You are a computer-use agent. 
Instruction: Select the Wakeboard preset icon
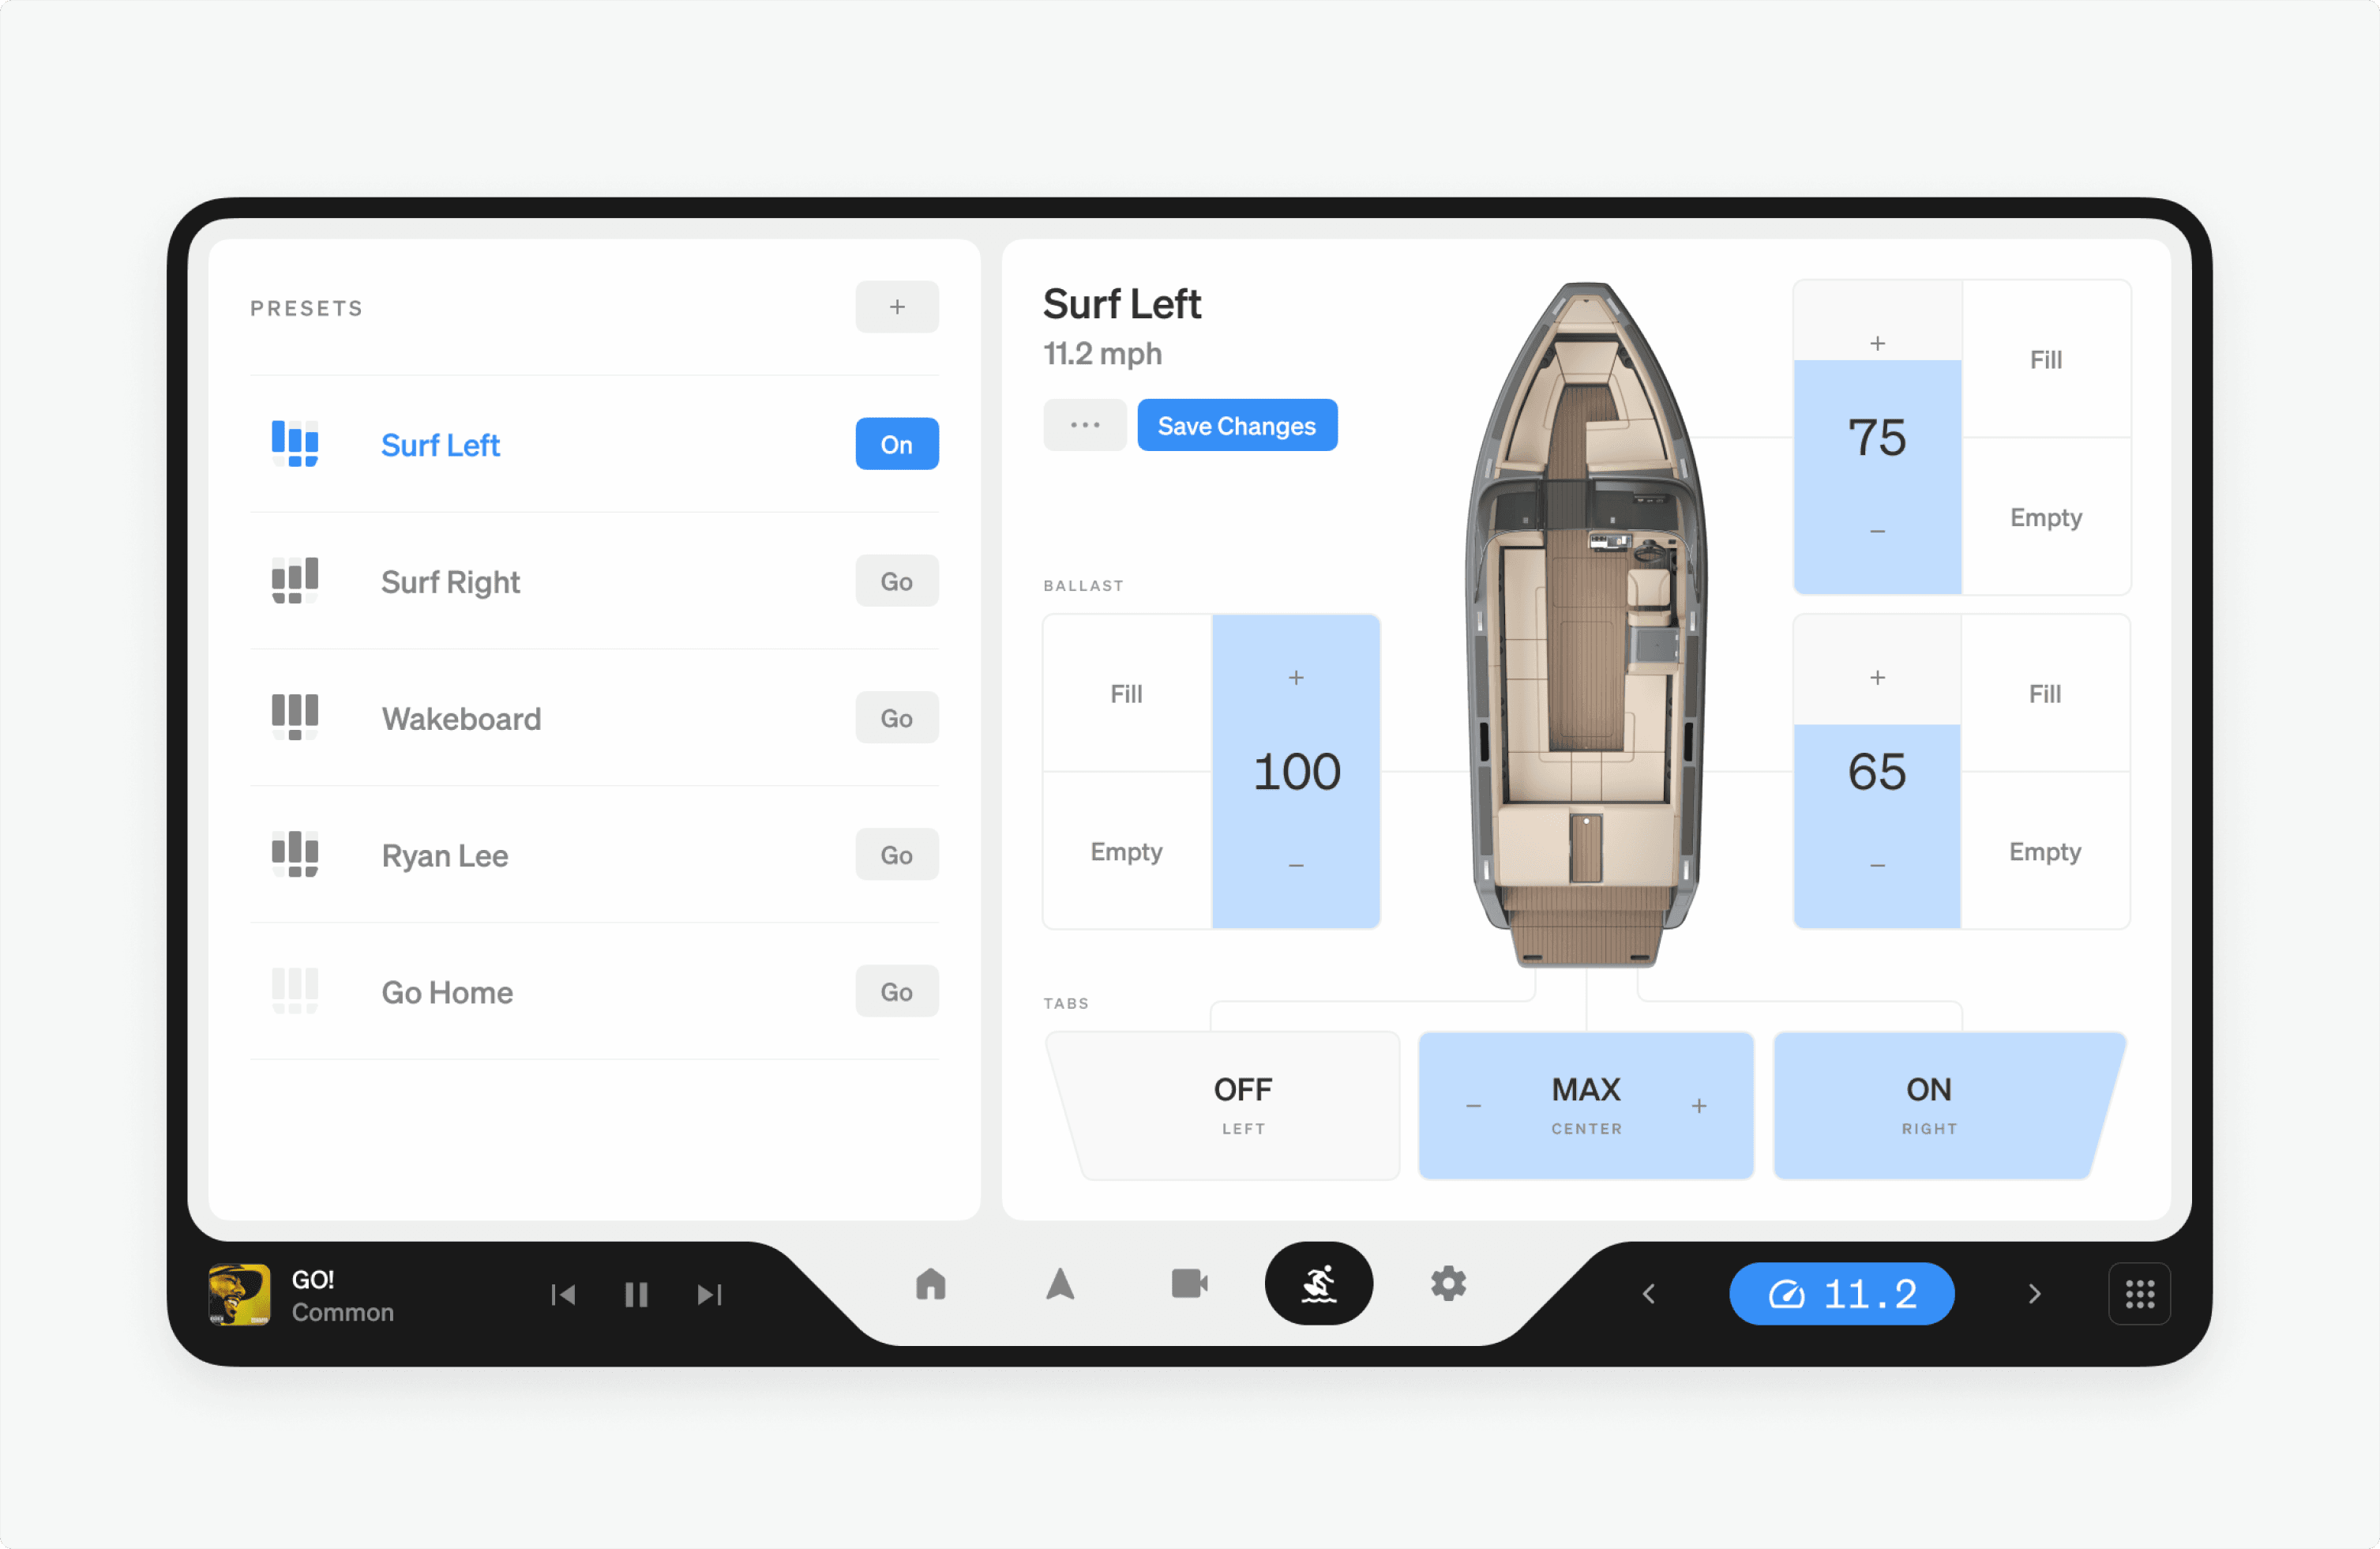click(295, 716)
